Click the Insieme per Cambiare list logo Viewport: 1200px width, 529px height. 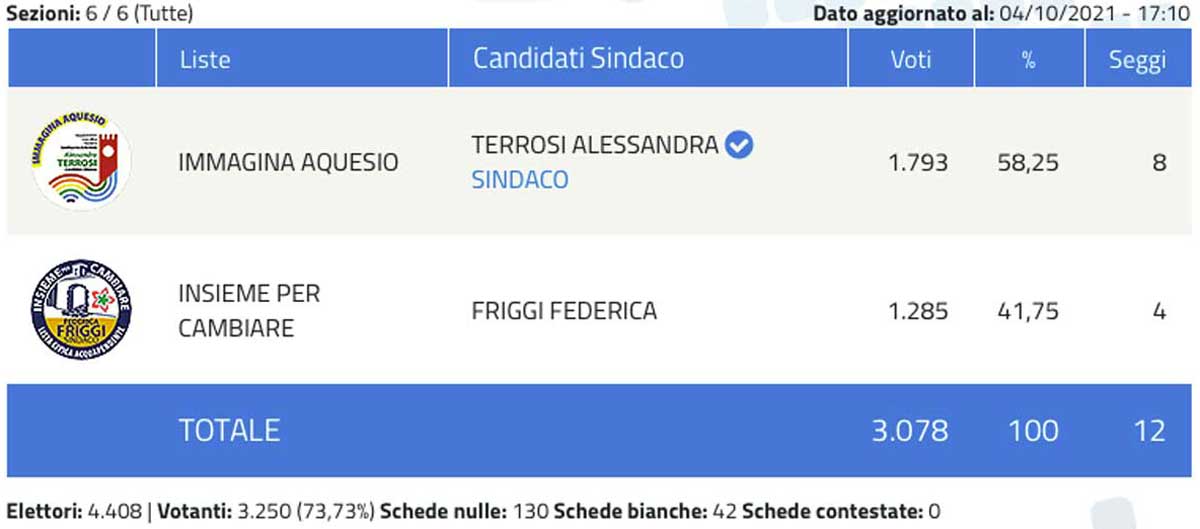point(82,309)
